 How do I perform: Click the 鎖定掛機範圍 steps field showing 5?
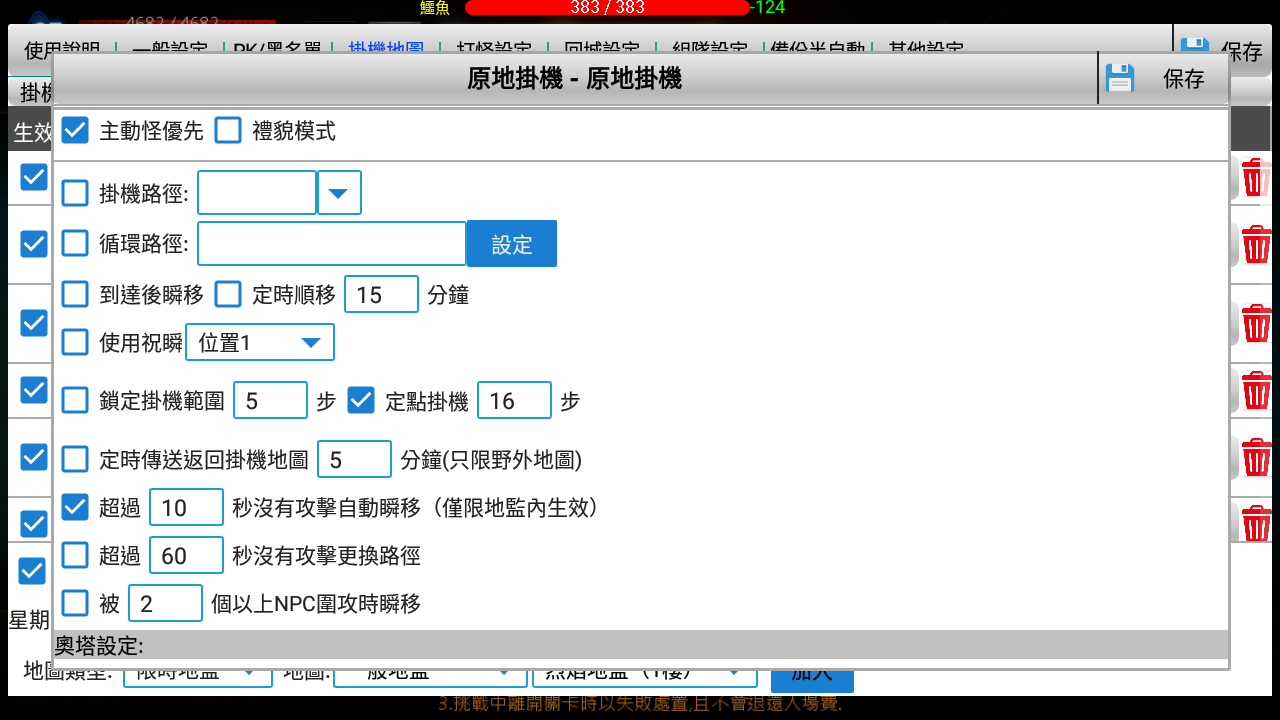[x=271, y=400]
